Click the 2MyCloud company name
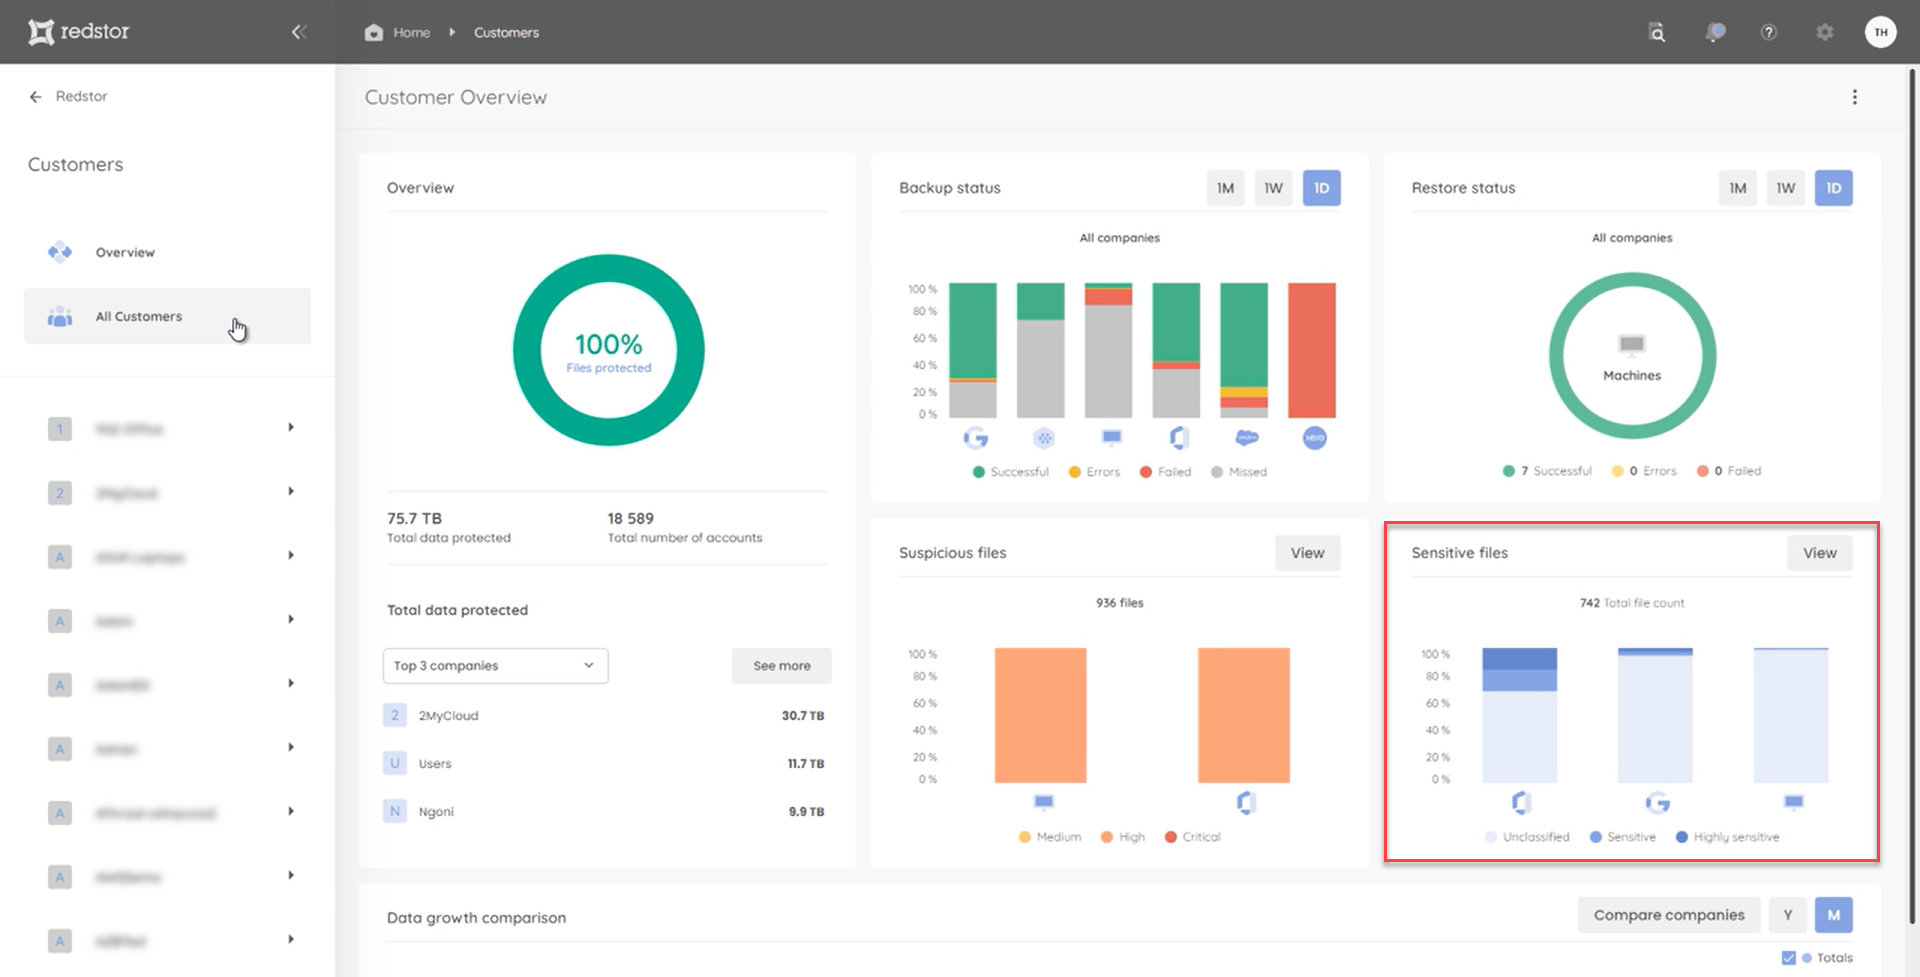Image resolution: width=1920 pixels, height=977 pixels. [x=448, y=716]
